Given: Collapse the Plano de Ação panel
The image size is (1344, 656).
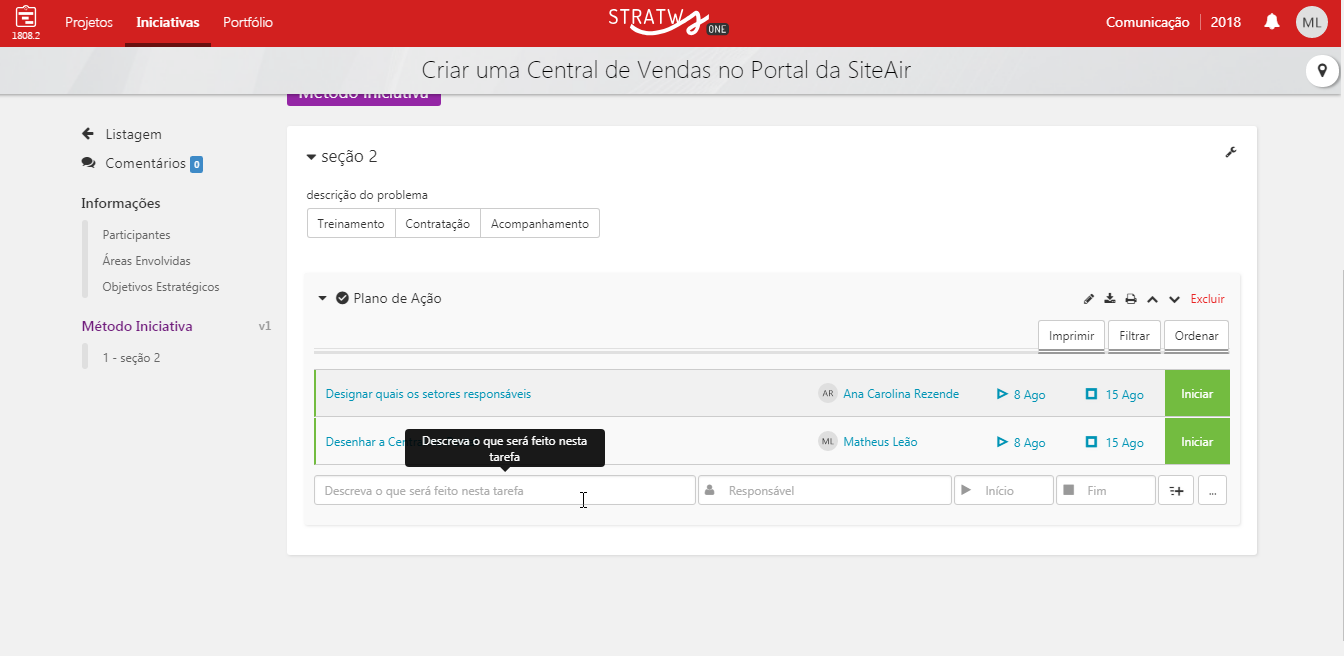Looking at the screenshot, I should click(322, 298).
